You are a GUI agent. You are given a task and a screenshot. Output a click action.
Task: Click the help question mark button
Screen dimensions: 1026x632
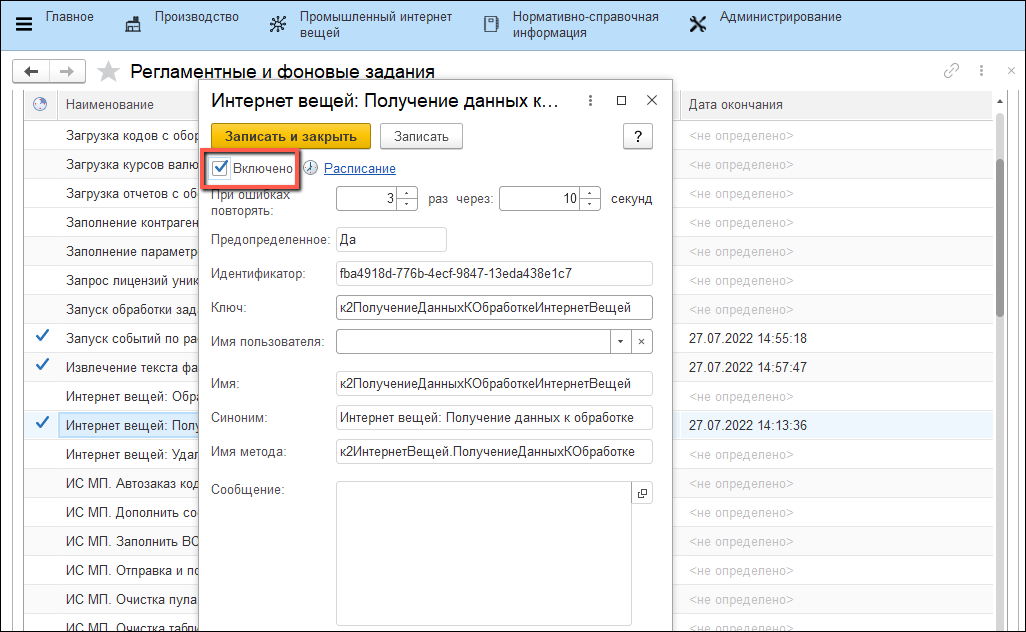click(x=637, y=137)
